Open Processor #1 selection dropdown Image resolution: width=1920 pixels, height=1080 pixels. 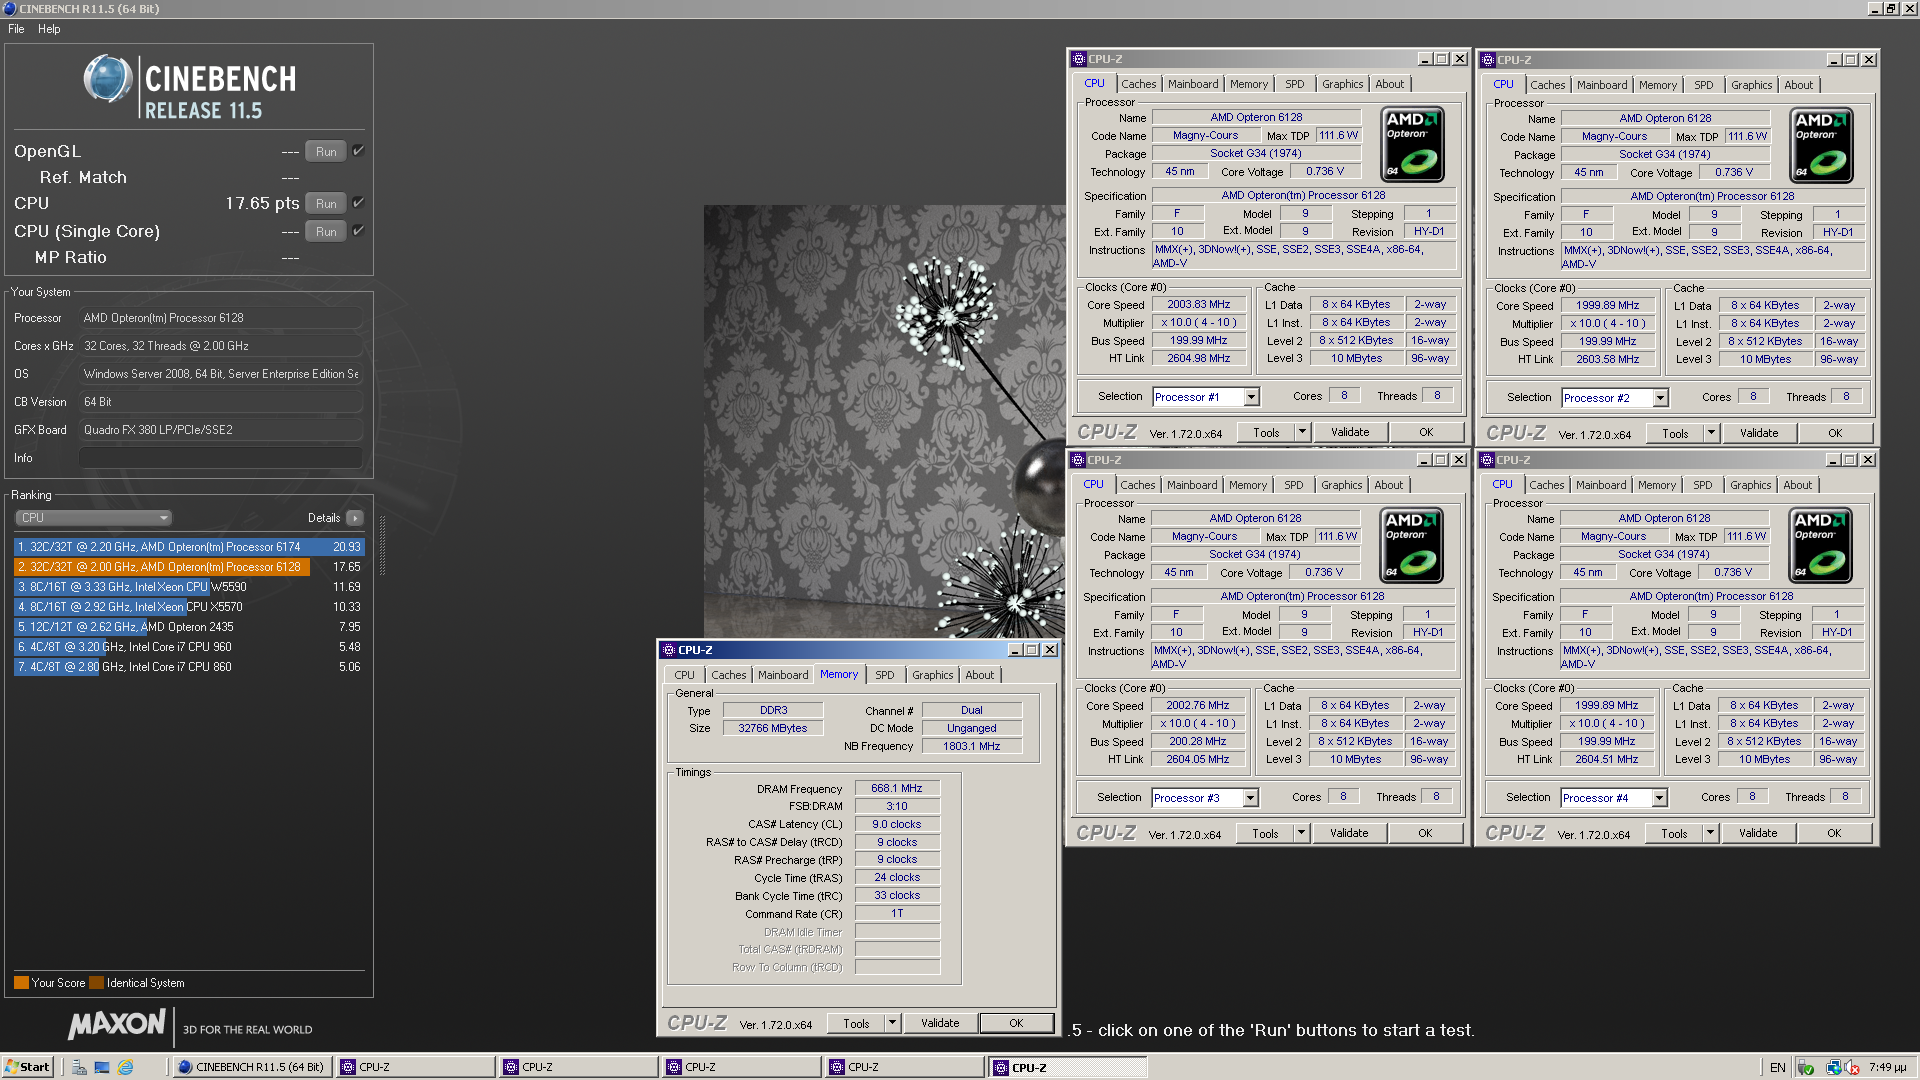[x=1251, y=397]
